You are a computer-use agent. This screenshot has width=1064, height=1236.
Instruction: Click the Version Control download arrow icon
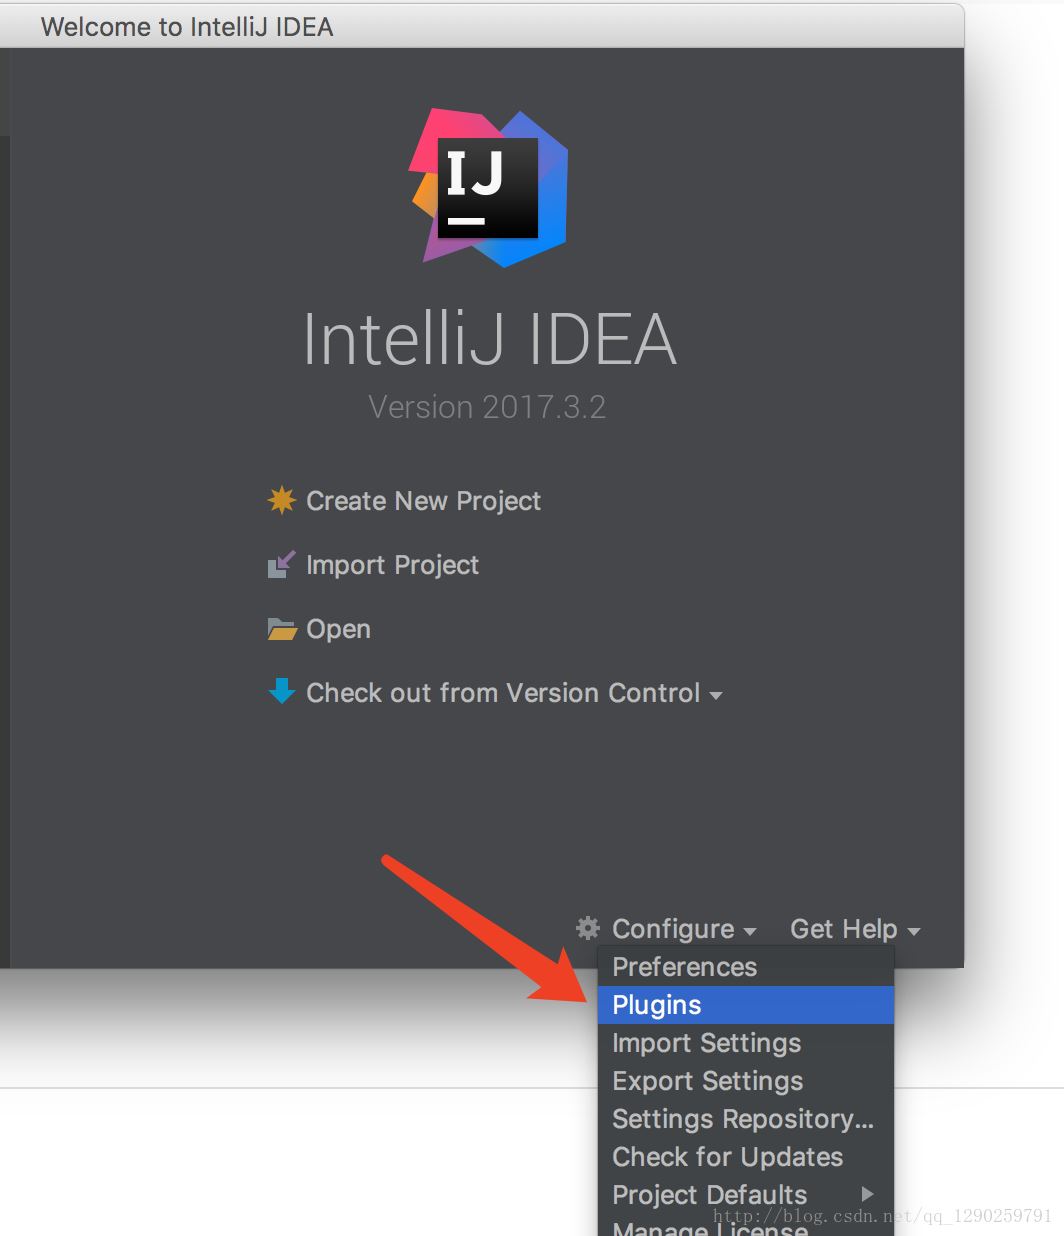click(282, 692)
